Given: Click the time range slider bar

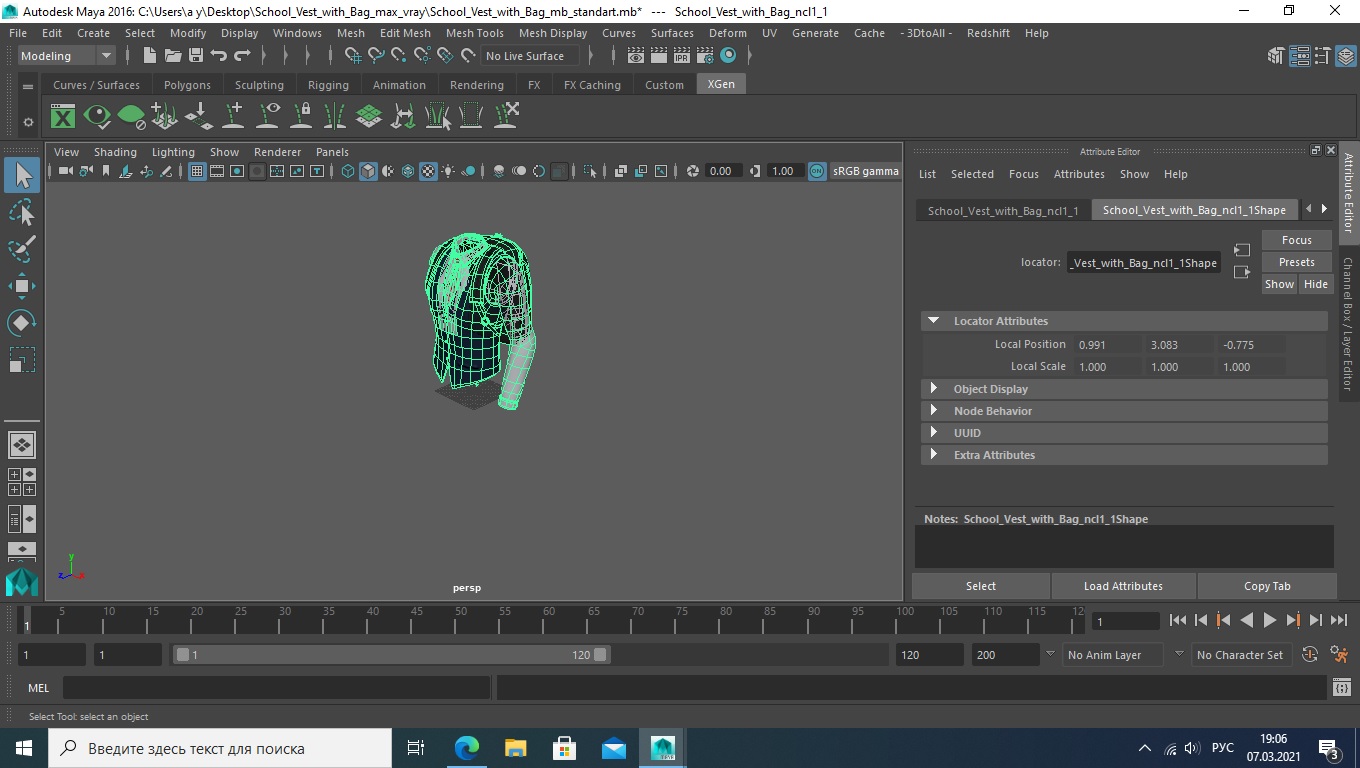Looking at the screenshot, I should coord(391,655).
